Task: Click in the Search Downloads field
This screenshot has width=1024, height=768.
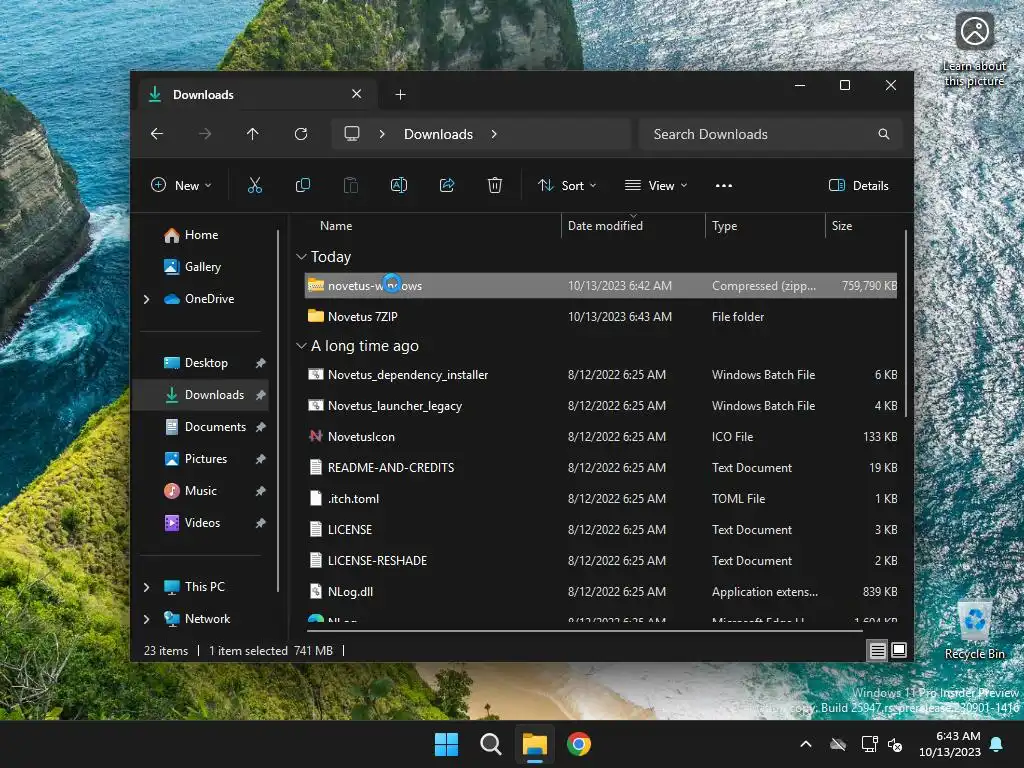Action: click(771, 134)
